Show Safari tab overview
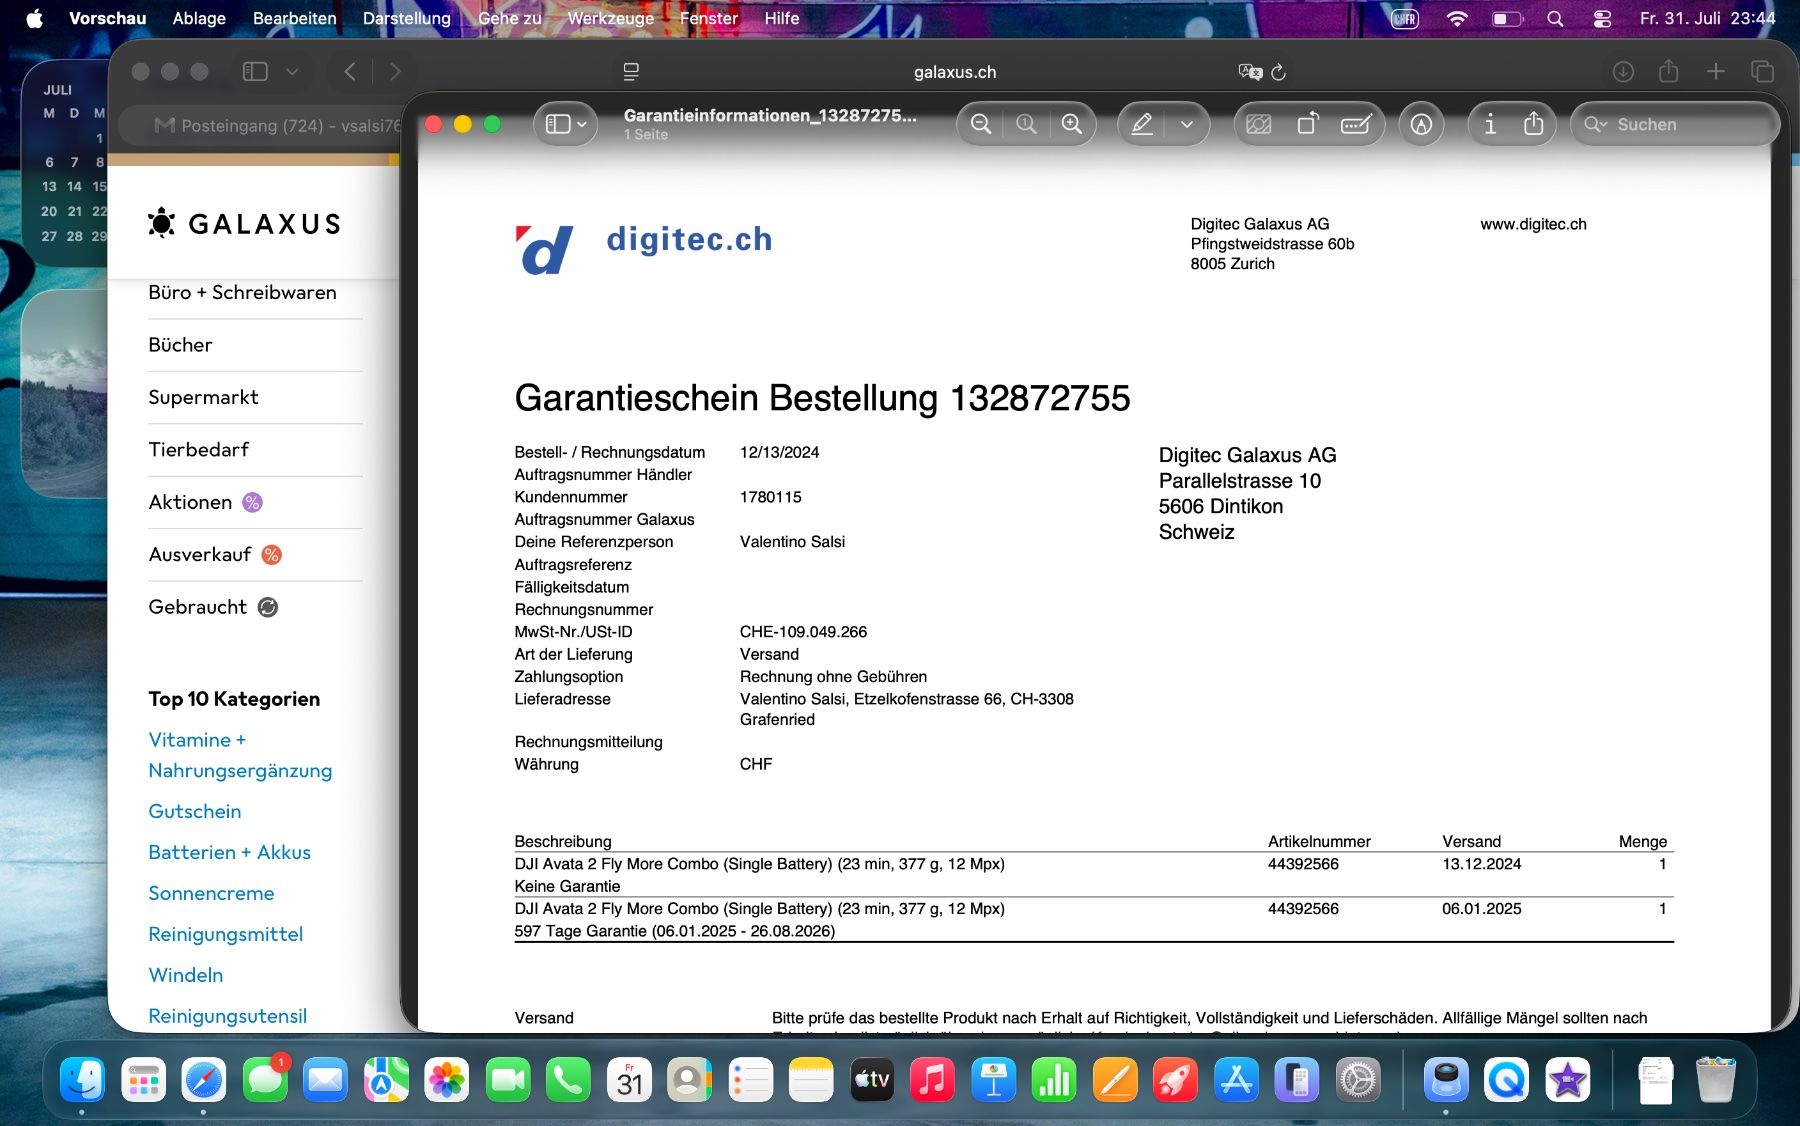Viewport: 1800px width, 1126px height. point(1762,71)
